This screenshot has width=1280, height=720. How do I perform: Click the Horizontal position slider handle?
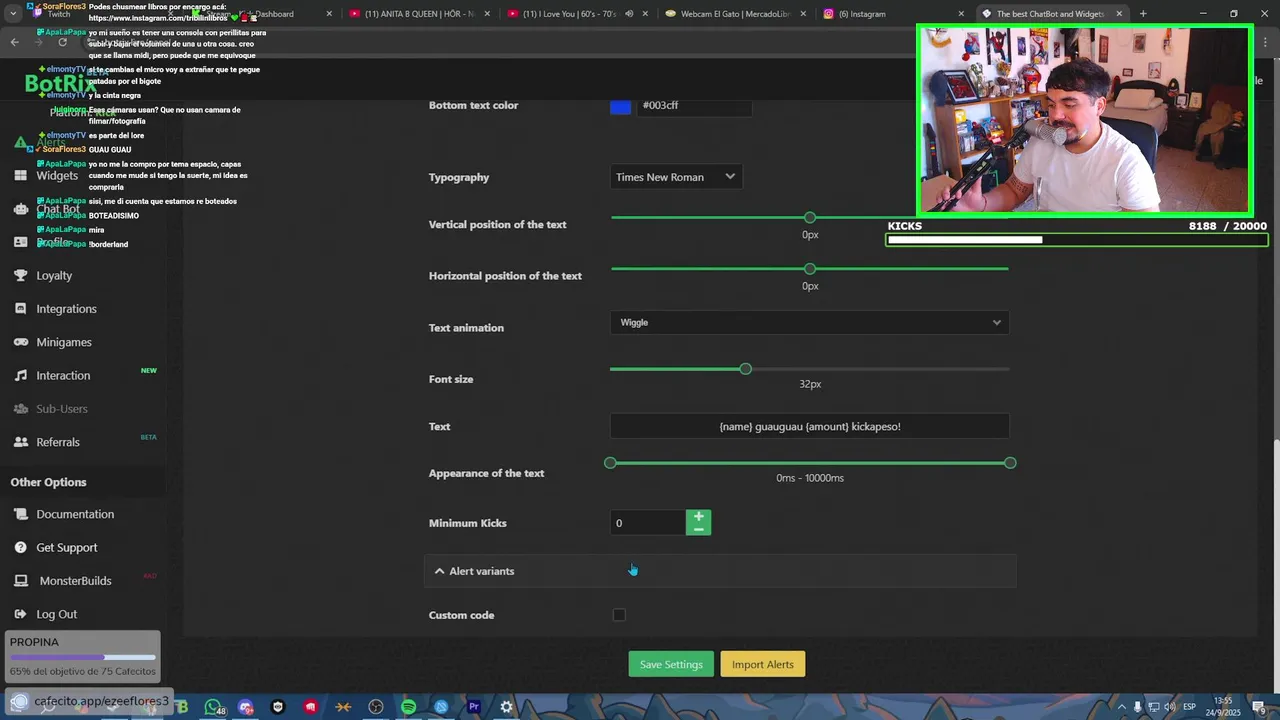pyautogui.click(x=810, y=269)
